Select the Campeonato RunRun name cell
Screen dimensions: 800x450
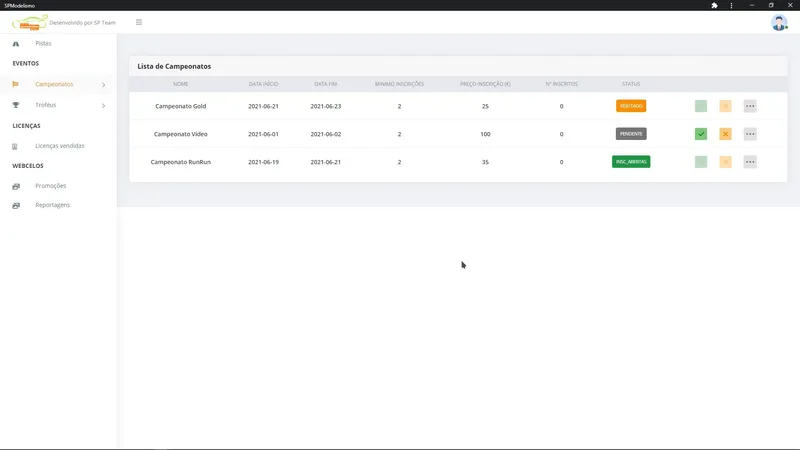click(181, 162)
